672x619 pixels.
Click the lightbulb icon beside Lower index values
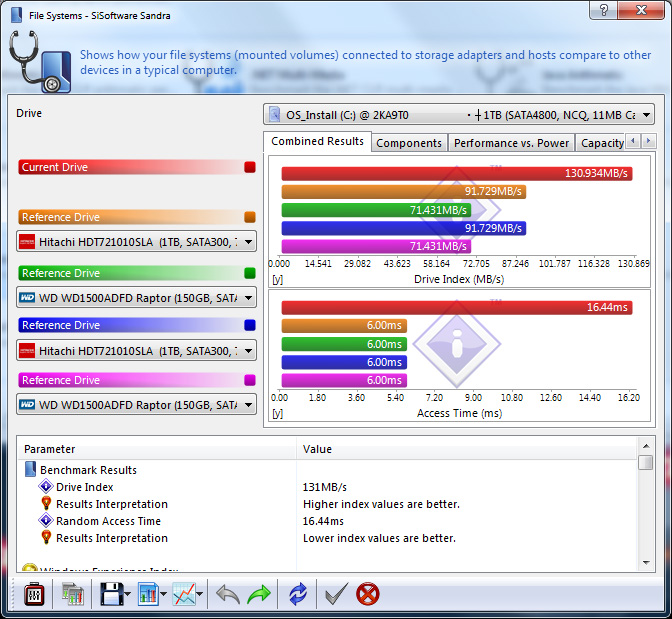click(x=46, y=538)
